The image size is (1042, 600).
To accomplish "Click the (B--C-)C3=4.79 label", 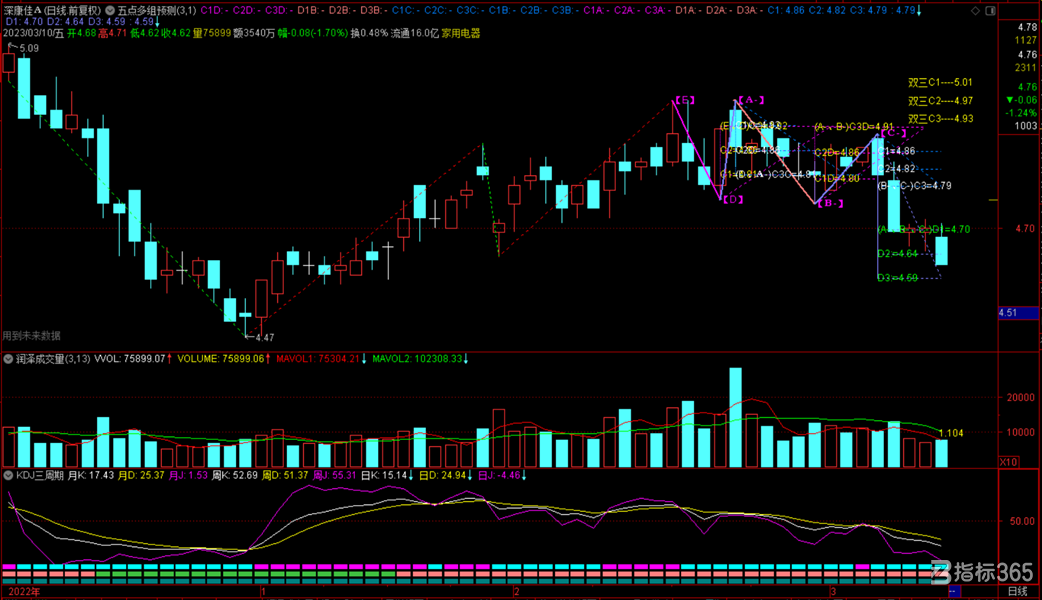I will (x=914, y=185).
